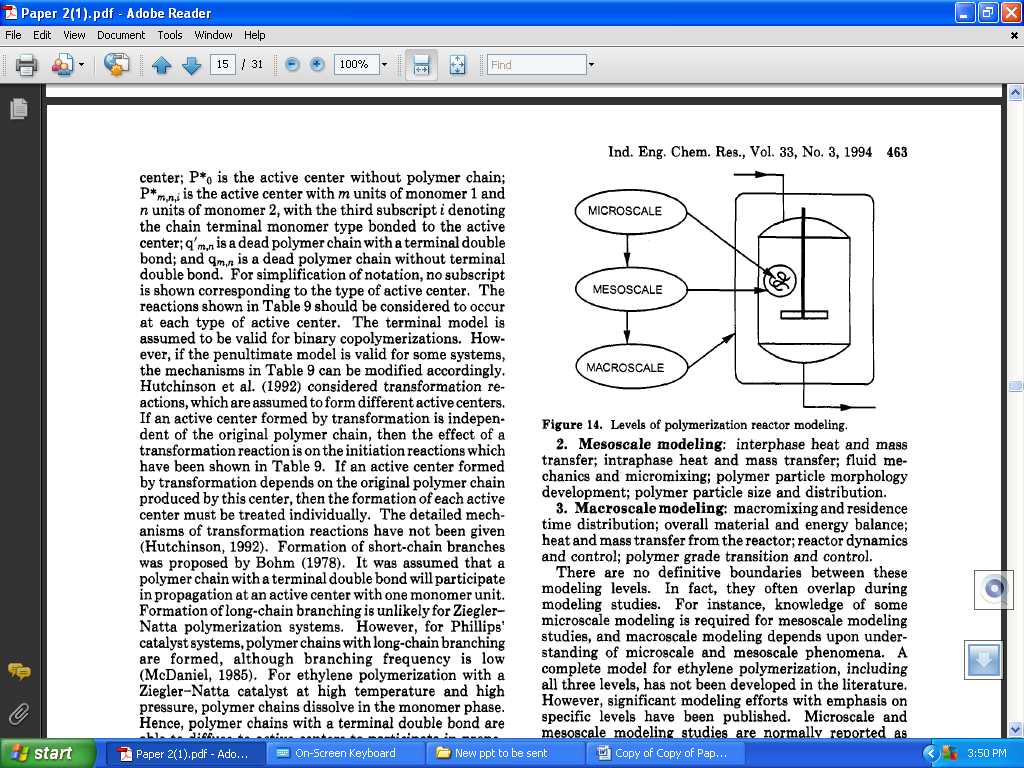Open the Comments panel in left sidebar
Image resolution: width=1024 pixels, height=768 pixels.
[x=18, y=672]
